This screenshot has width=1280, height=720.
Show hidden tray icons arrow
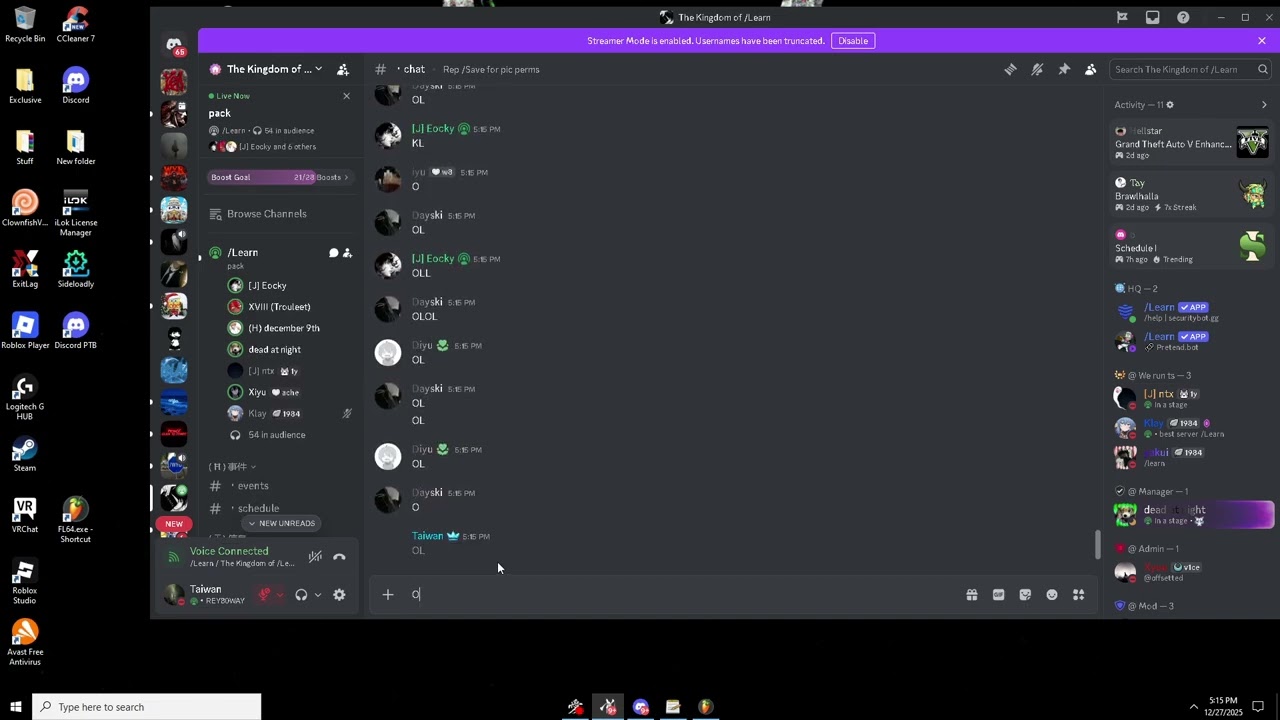click(1193, 707)
